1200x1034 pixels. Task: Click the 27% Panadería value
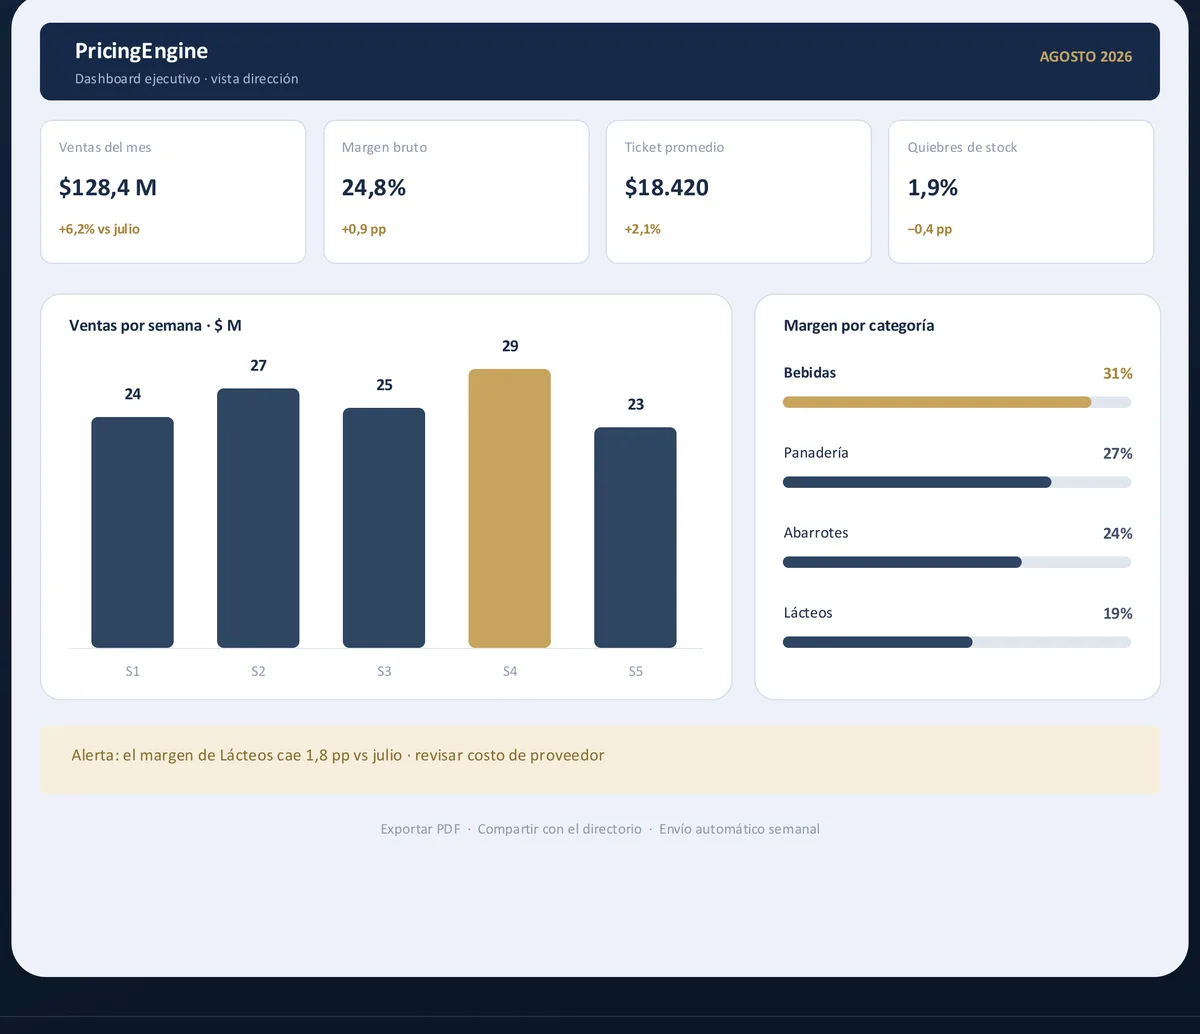coord(1118,453)
